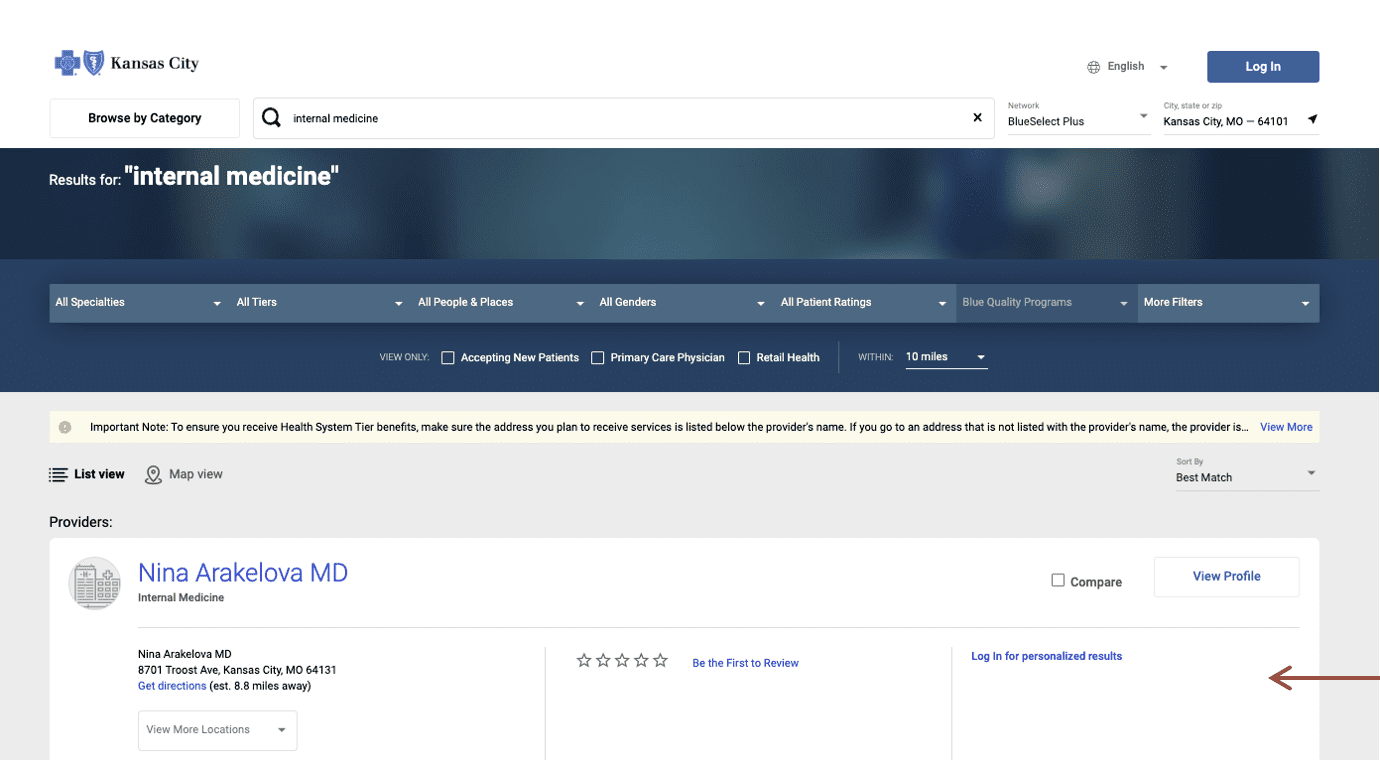Screen dimensions: 1380x760
Task: Rate using the five-star rating control
Action: point(622,661)
